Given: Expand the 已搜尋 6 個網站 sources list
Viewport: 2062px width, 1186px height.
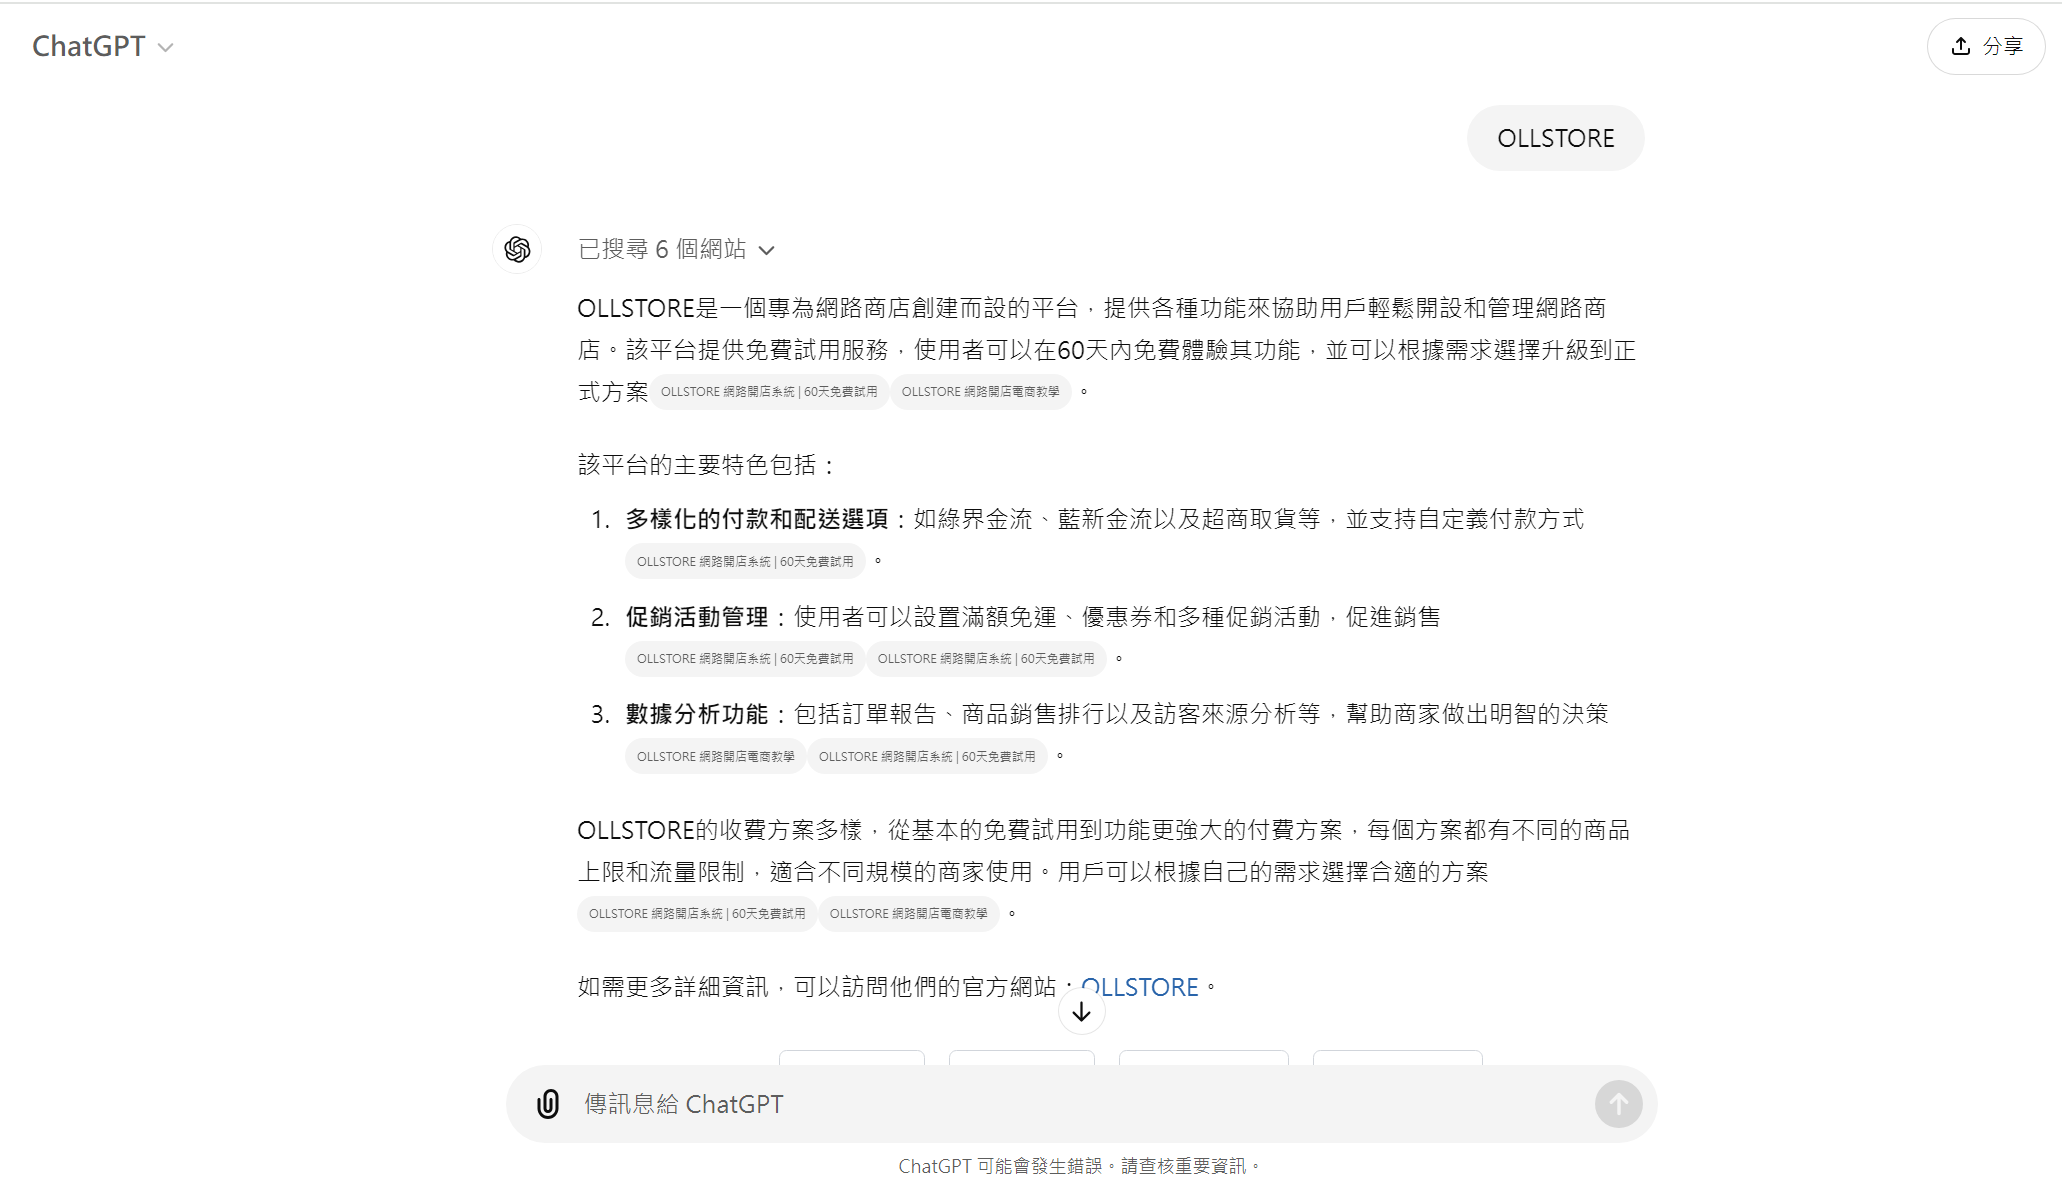Looking at the screenshot, I should [676, 249].
